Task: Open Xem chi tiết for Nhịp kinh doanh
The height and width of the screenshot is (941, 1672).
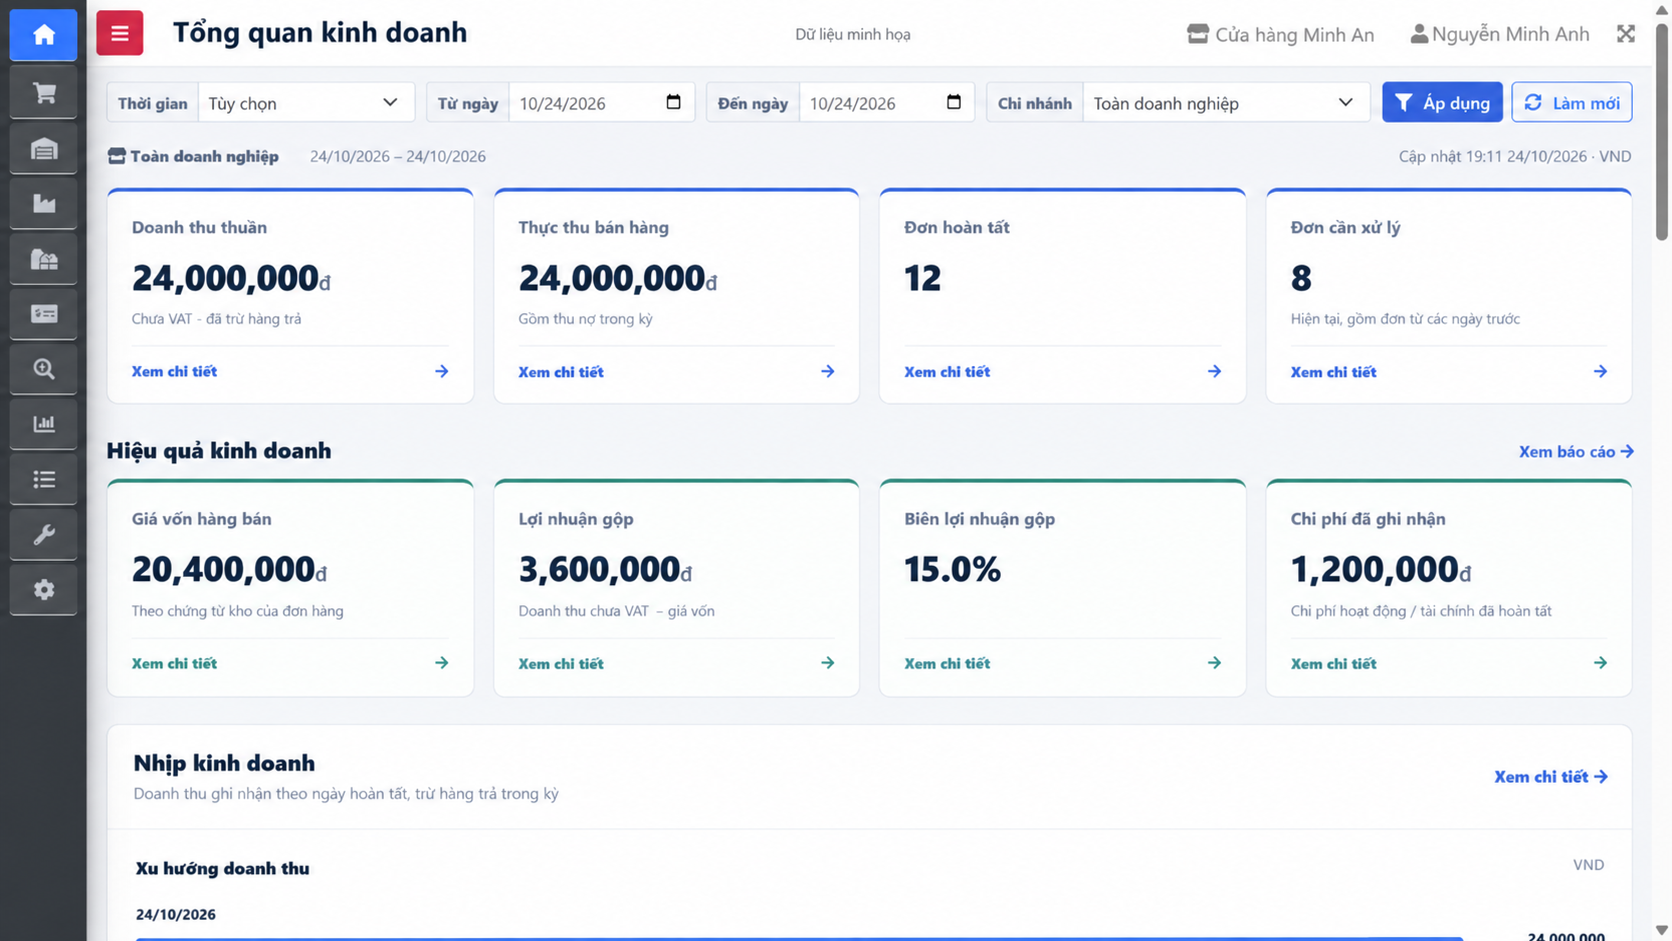Action: coord(1551,777)
